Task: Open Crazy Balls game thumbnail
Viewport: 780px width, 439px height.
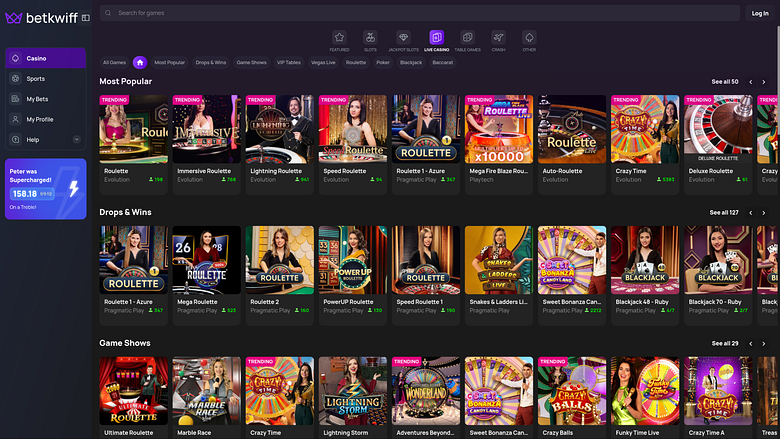Action: point(572,391)
